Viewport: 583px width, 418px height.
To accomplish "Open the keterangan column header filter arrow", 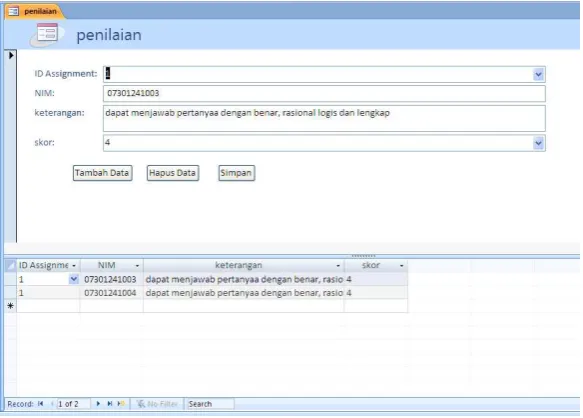I will point(338,266).
